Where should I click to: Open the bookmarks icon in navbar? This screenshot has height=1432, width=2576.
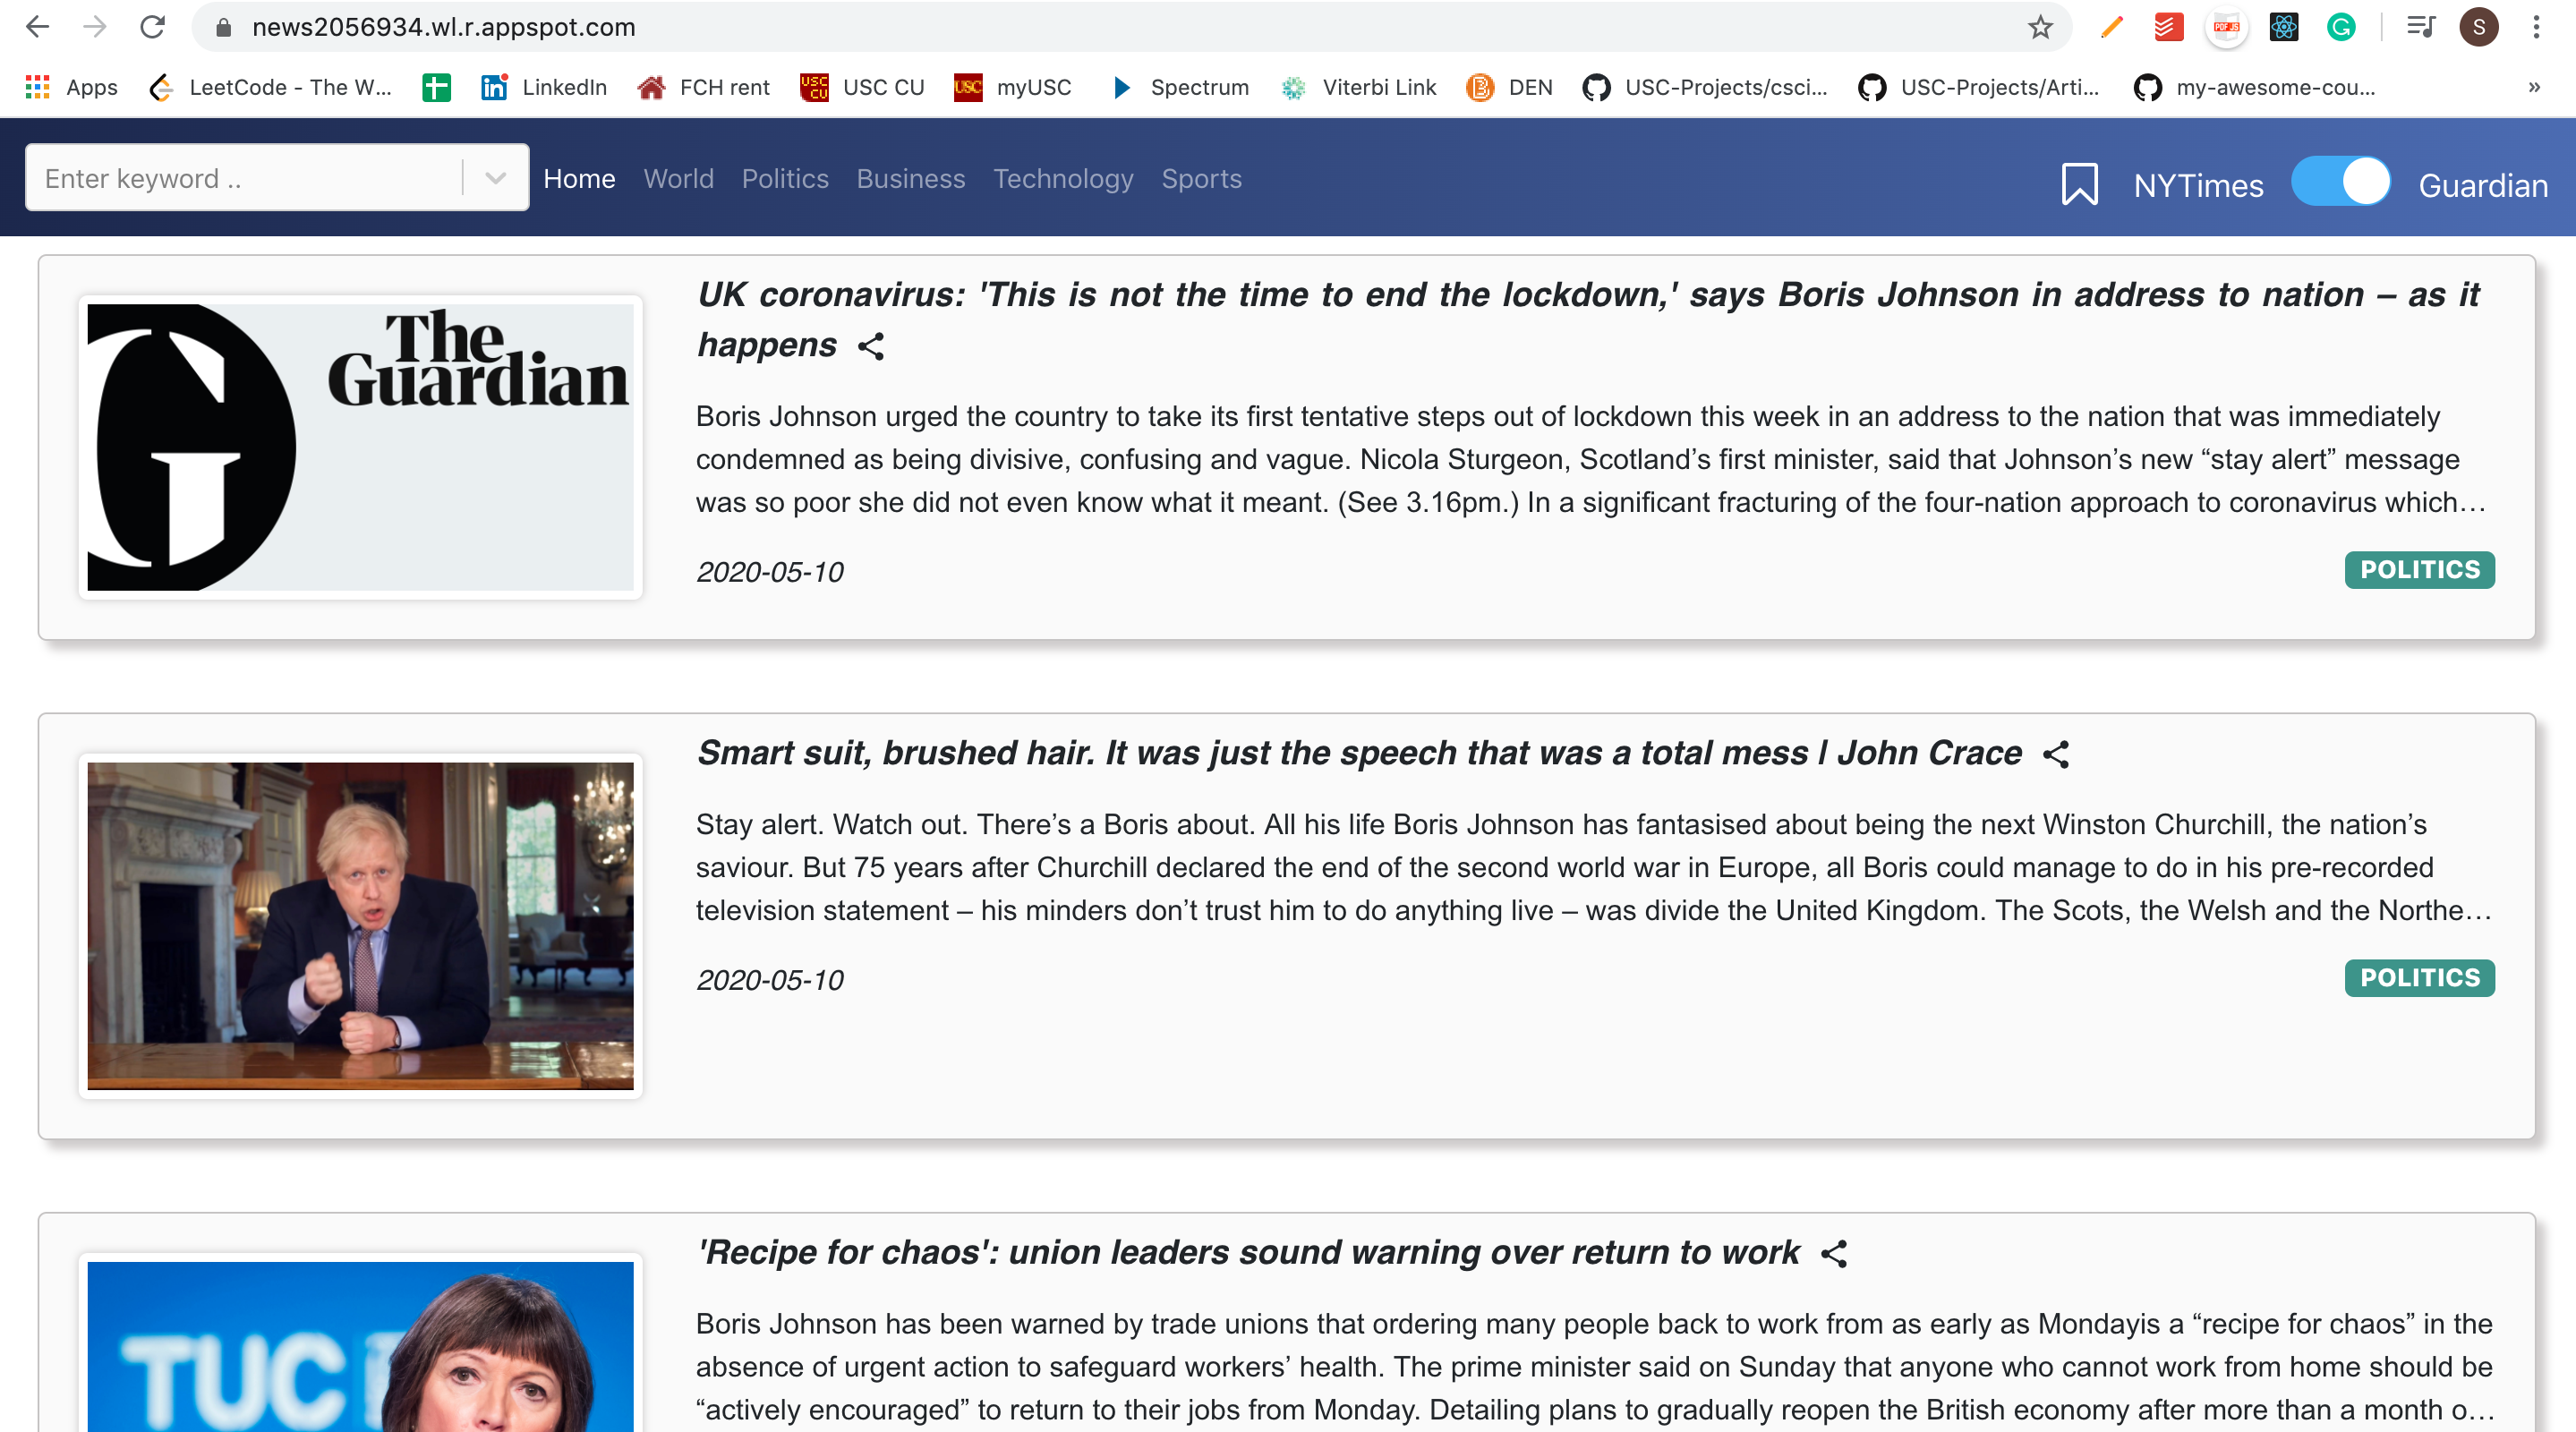click(x=2079, y=184)
